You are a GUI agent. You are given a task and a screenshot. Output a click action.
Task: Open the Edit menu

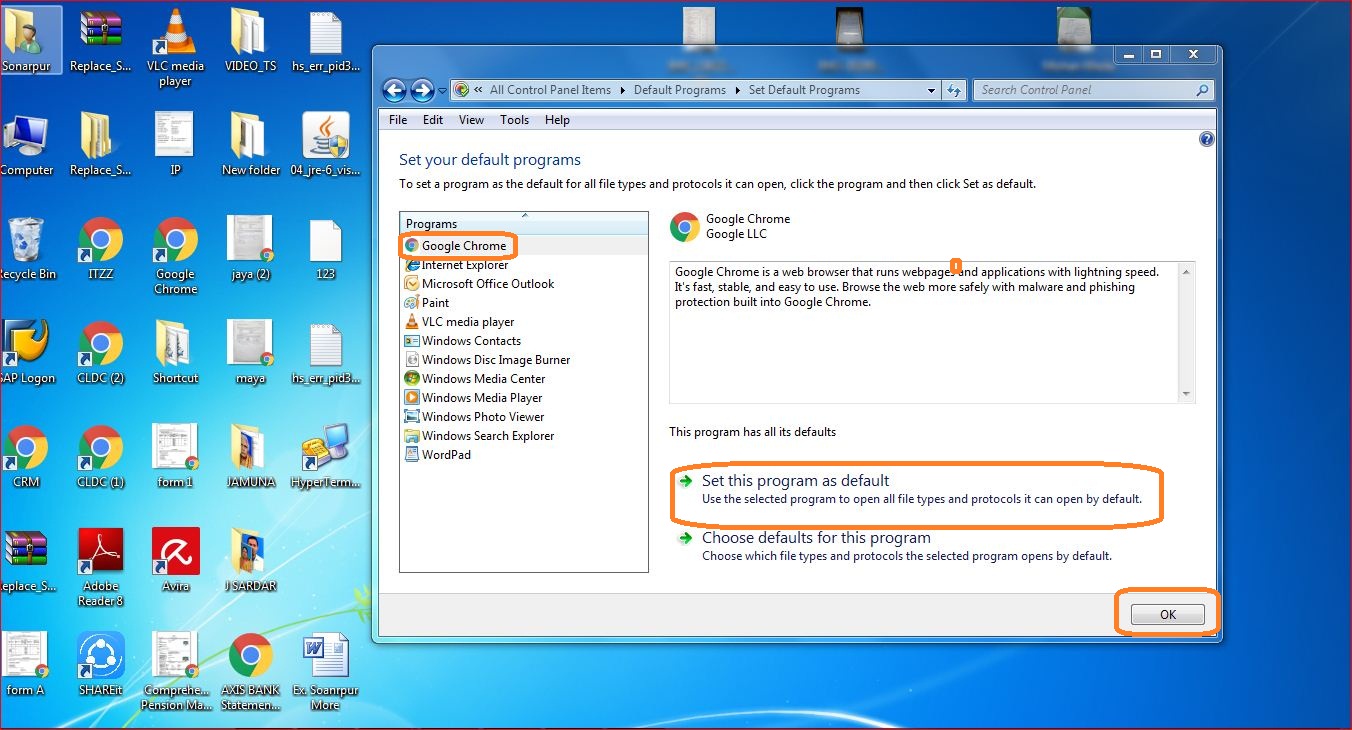(433, 120)
